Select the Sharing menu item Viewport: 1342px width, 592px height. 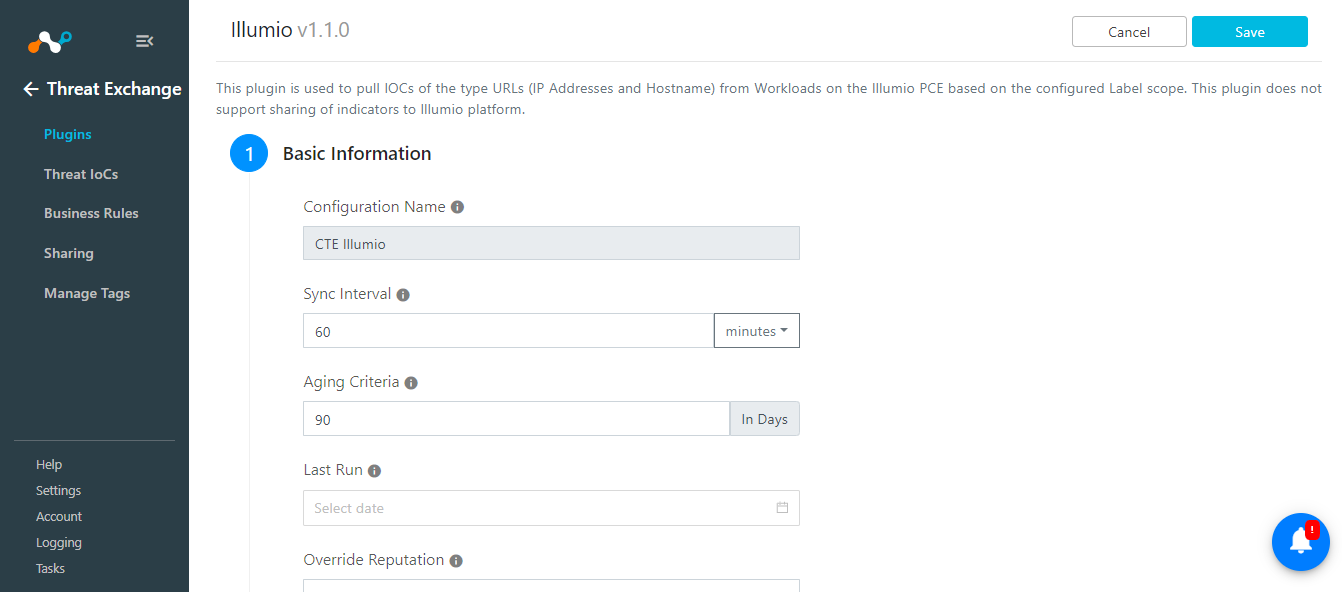[69, 253]
